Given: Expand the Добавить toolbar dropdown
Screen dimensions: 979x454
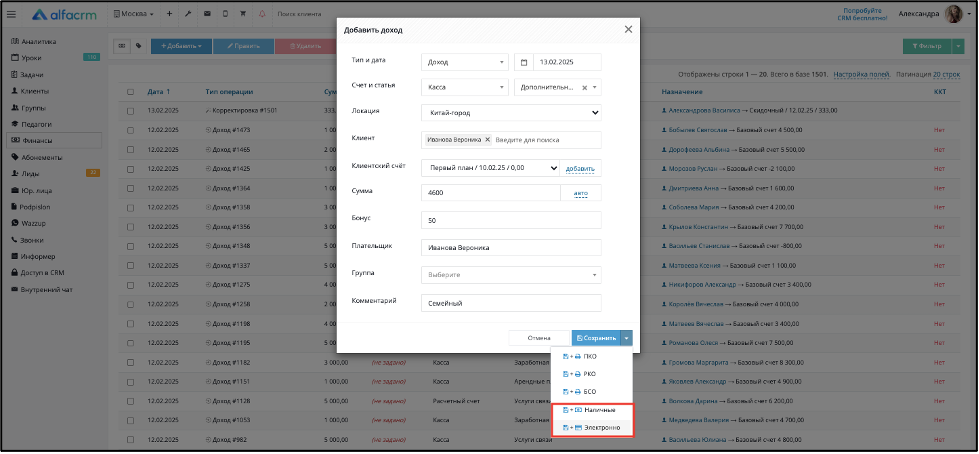Looking at the screenshot, I should pyautogui.click(x=181, y=46).
